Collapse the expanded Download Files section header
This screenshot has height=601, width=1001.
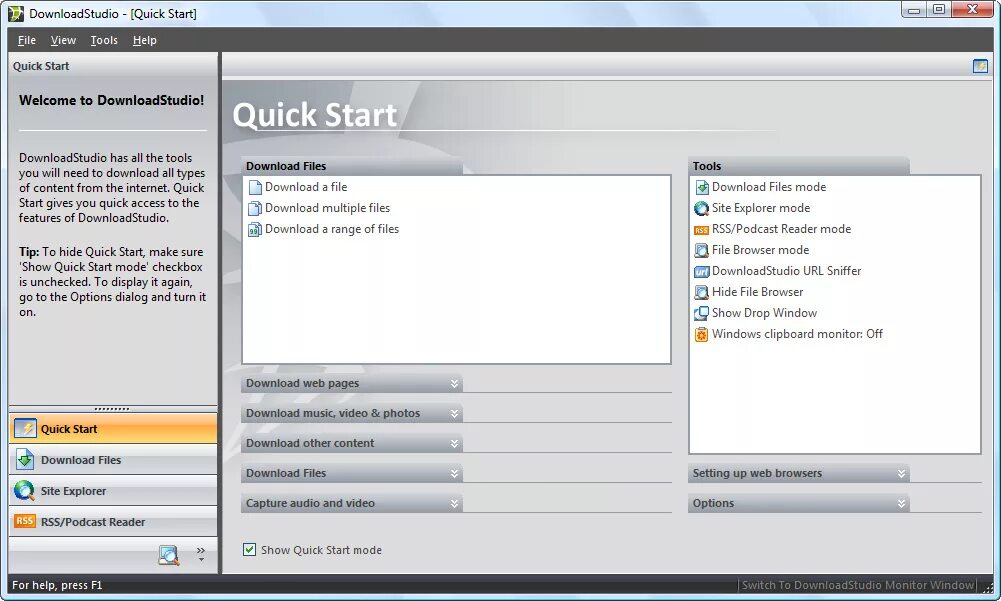click(352, 166)
